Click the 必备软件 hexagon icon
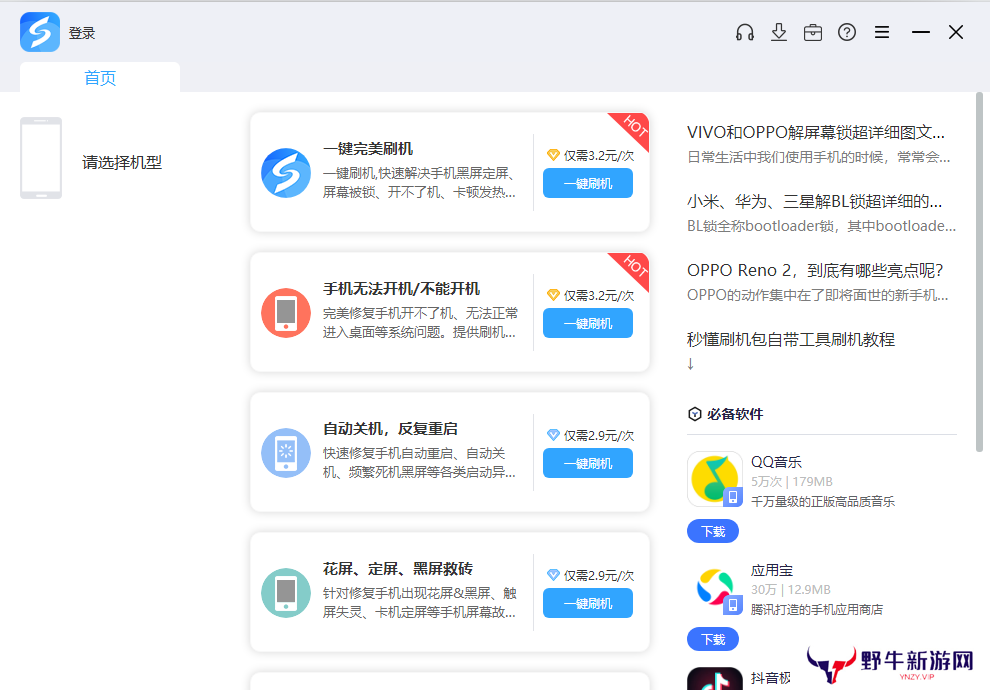The image size is (990, 690). click(695, 414)
